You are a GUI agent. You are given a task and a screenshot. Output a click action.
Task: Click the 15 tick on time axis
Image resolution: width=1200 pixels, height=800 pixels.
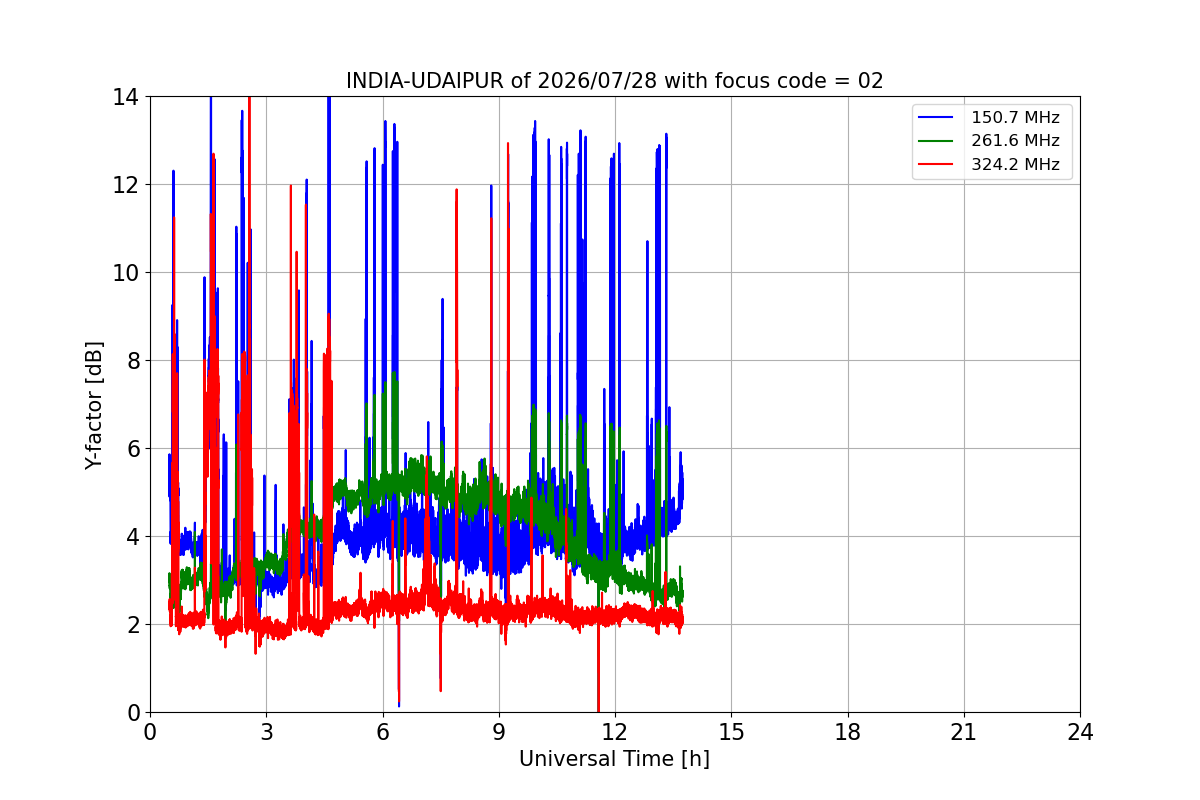coord(731,732)
